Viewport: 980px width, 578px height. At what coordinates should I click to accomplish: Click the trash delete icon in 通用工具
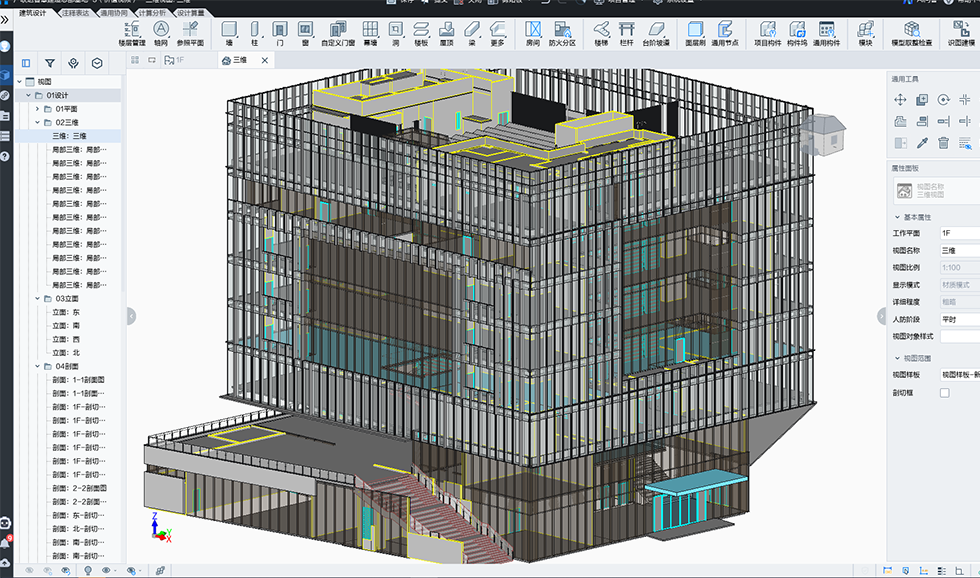[x=943, y=143]
